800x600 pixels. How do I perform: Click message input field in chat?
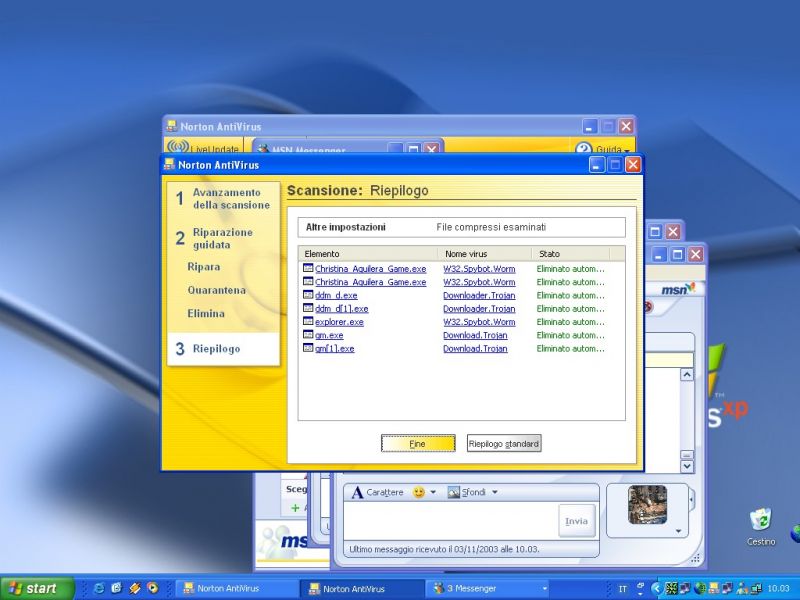[451, 520]
